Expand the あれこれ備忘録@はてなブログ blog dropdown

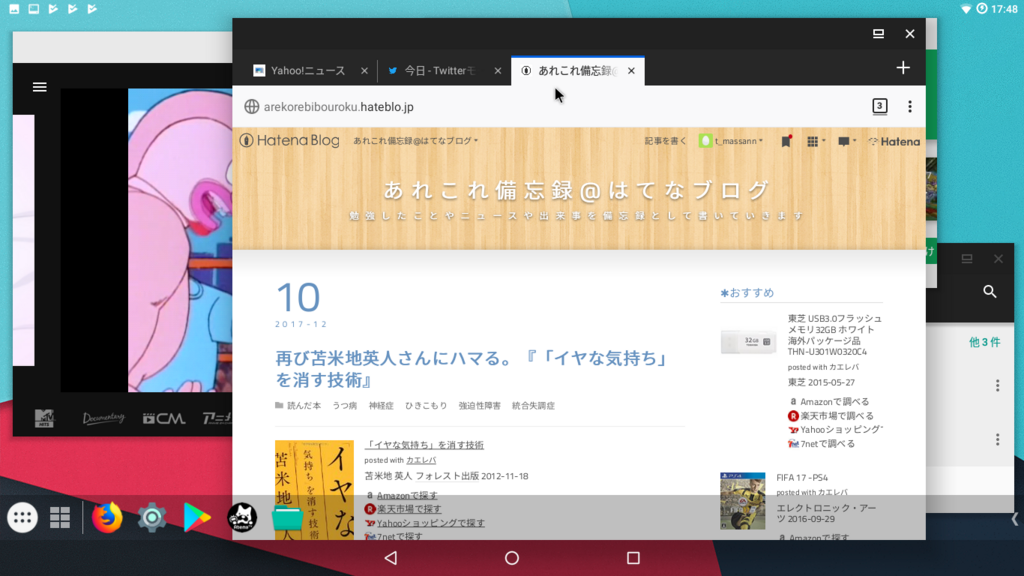click(x=415, y=140)
